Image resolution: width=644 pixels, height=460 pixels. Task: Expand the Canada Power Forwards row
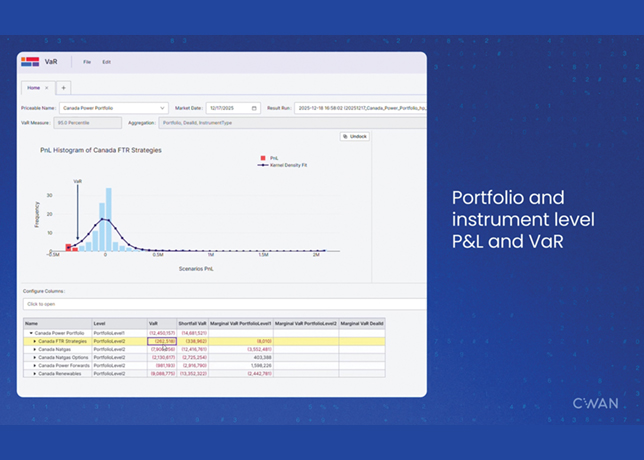click(34, 365)
